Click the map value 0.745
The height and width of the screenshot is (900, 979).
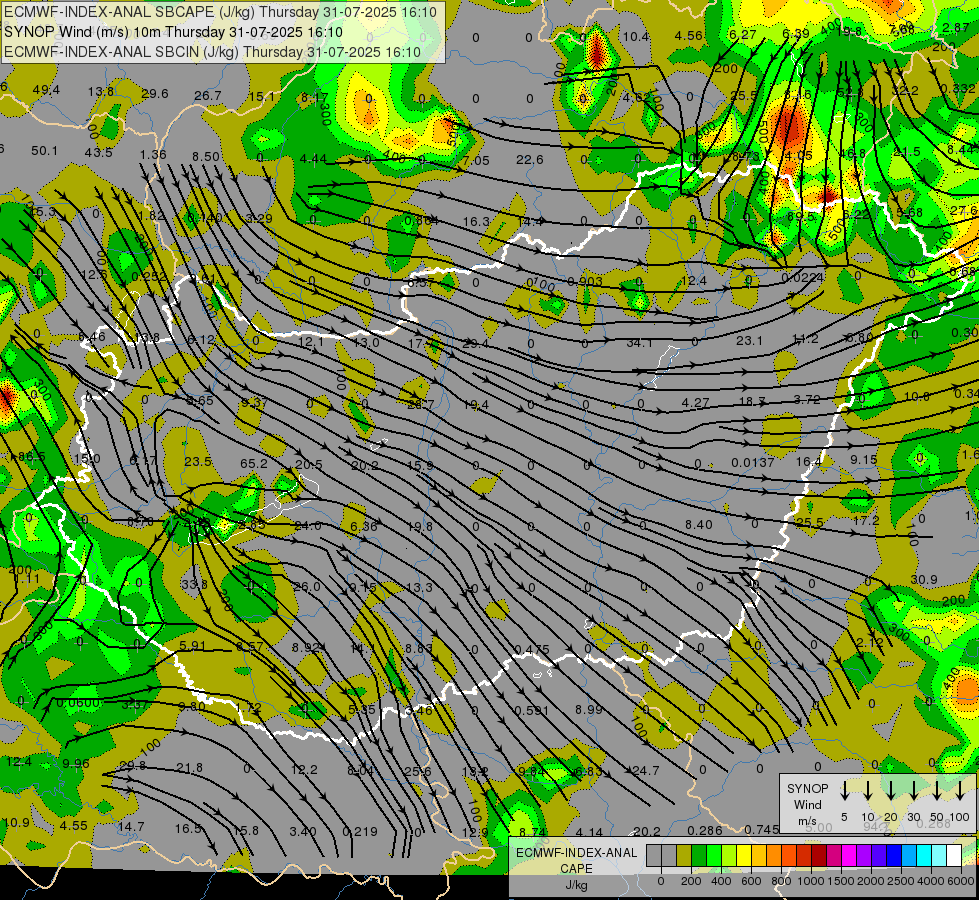(x=762, y=829)
